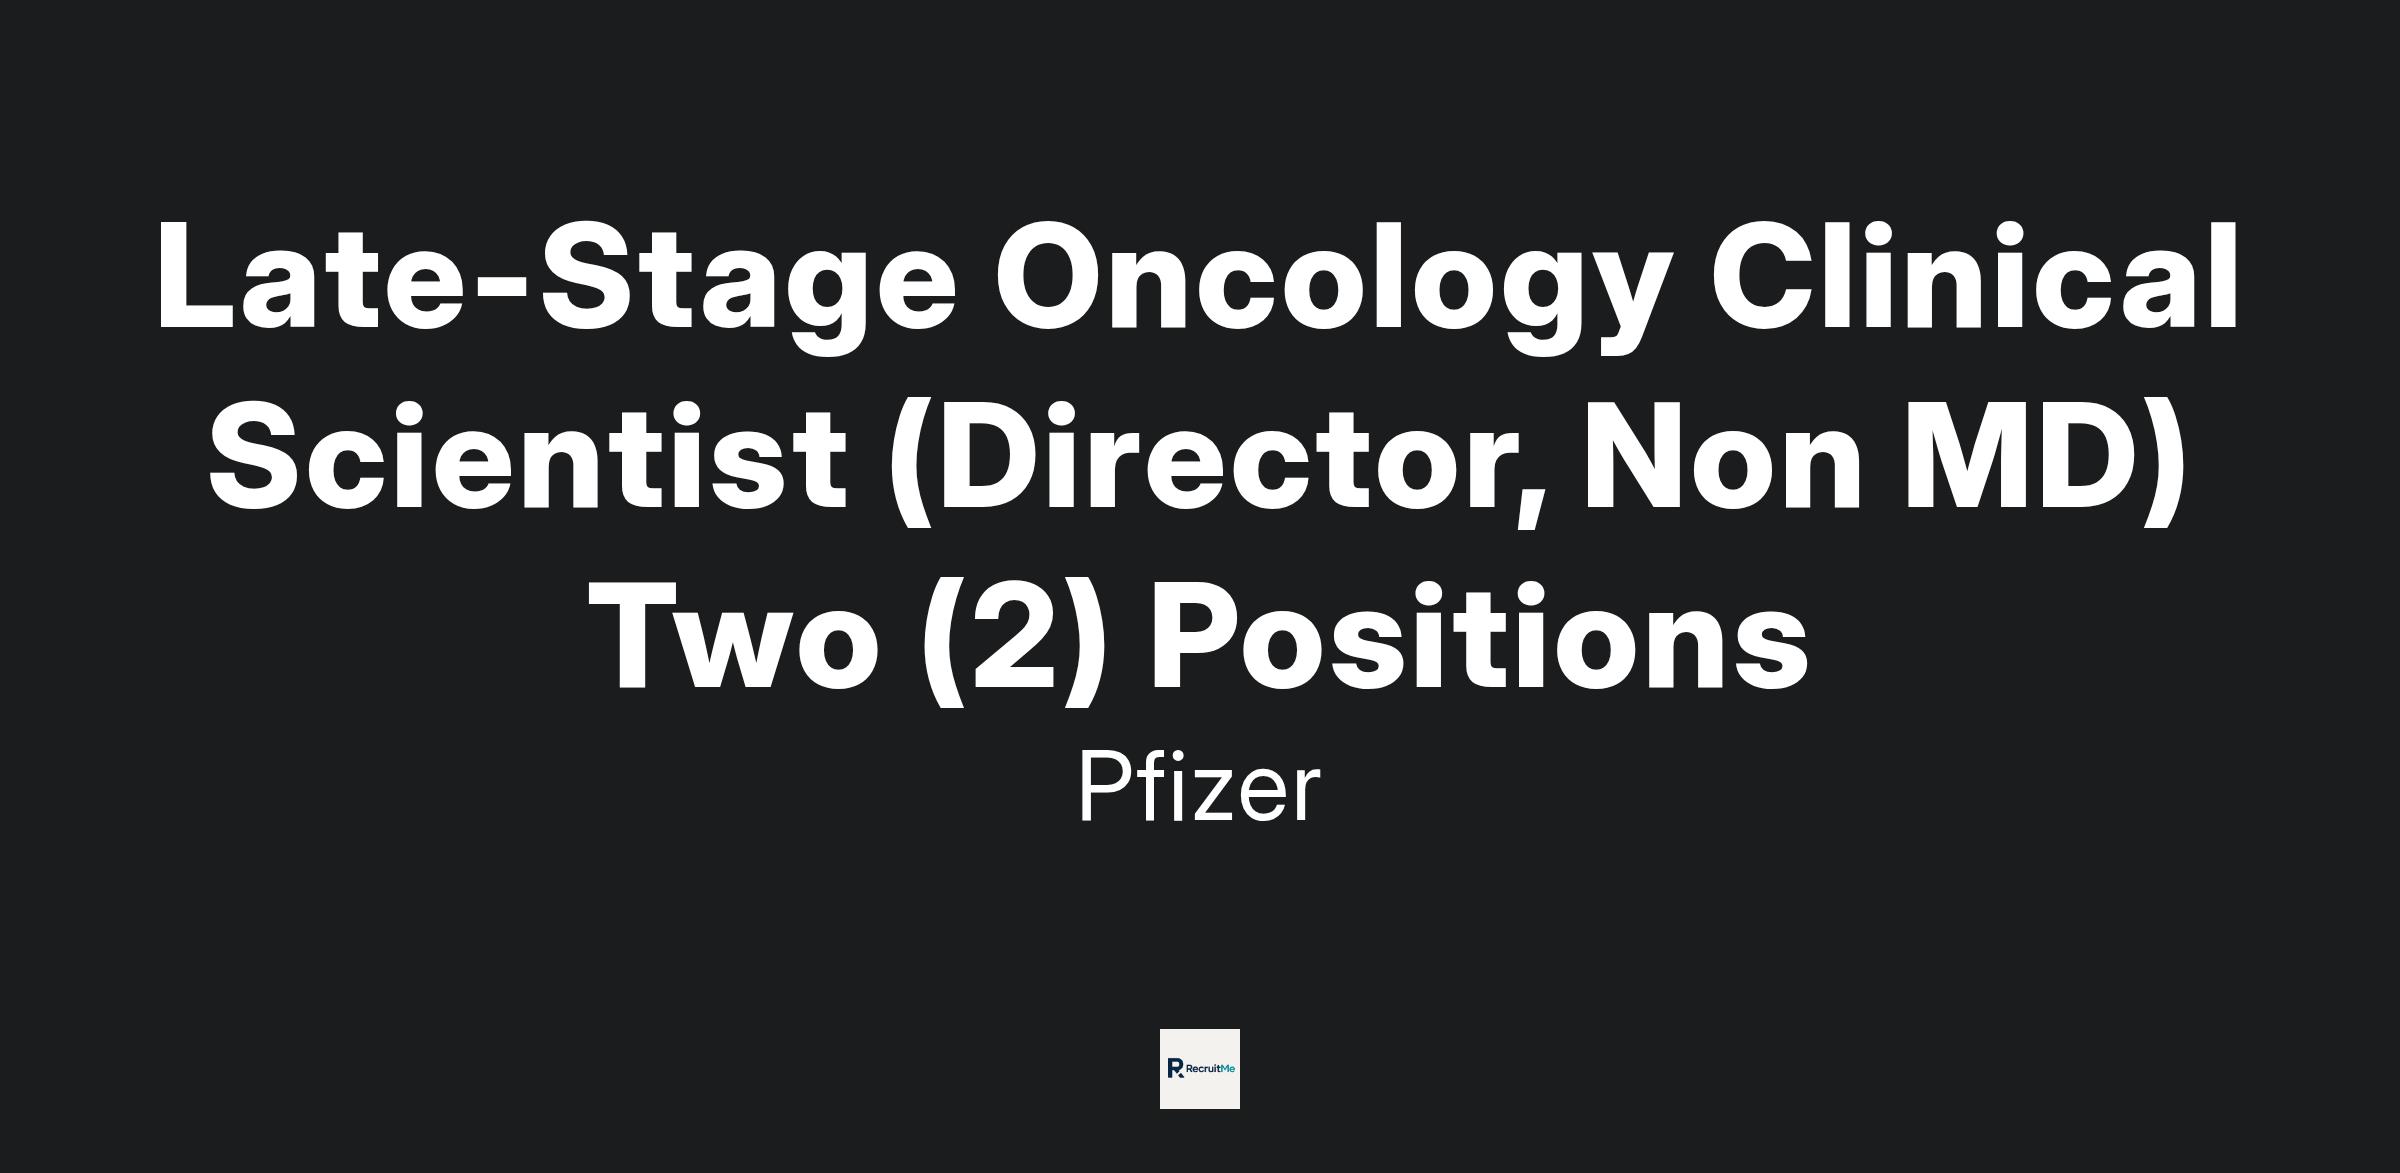Click the RecruitMe "R" logo icon
The height and width of the screenshot is (1173, 2400).
pos(1175,1068)
